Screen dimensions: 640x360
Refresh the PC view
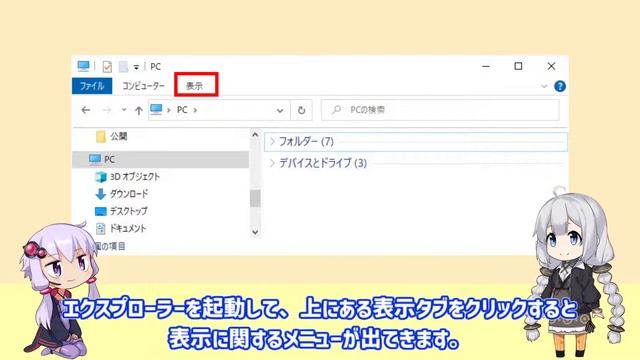point(301,110)
